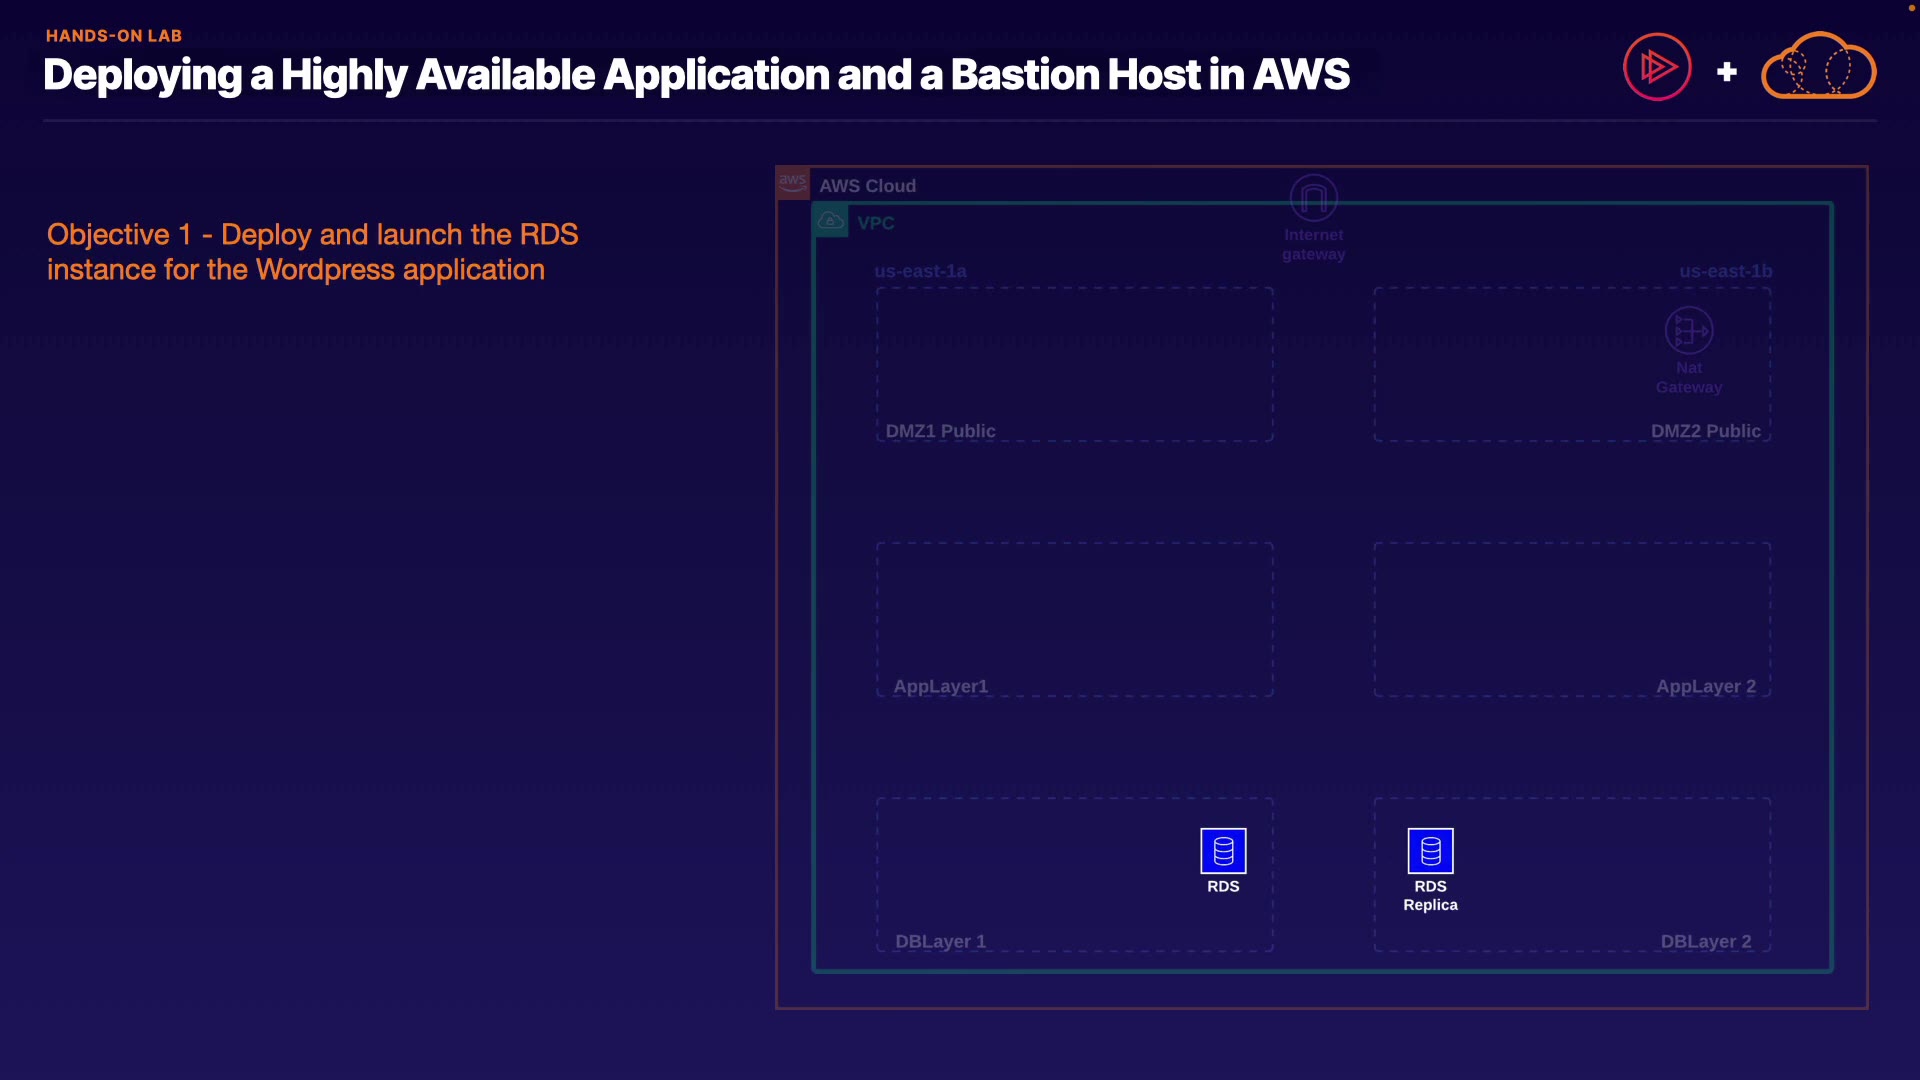
Task: Click the orange cloud brain logo
Action: [x=1818, y=68]
